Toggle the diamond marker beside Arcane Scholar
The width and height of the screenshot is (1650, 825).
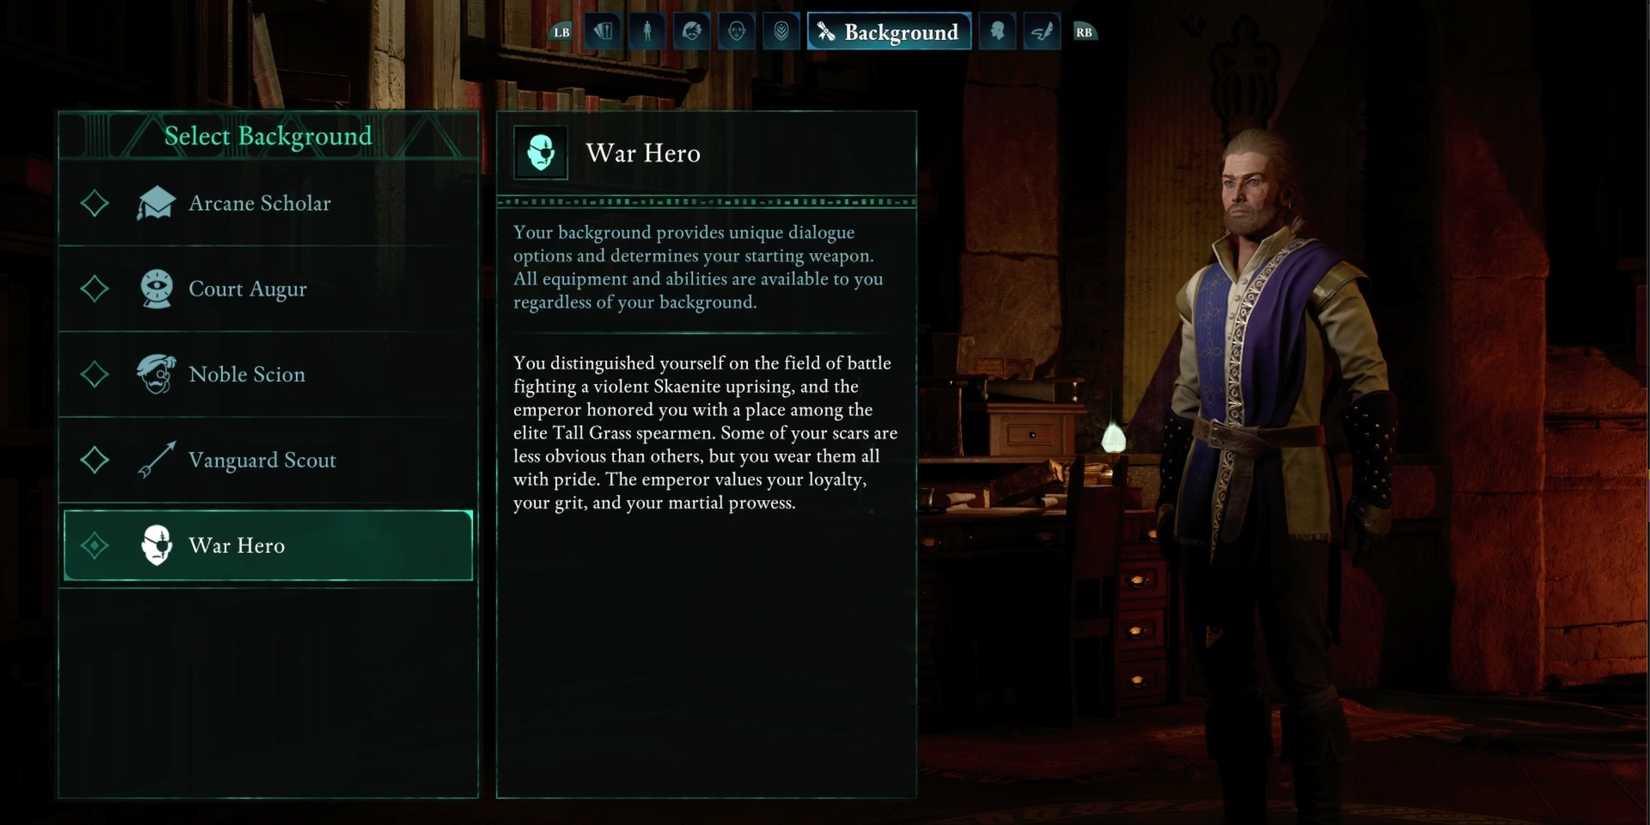click(x=95, y=203)
